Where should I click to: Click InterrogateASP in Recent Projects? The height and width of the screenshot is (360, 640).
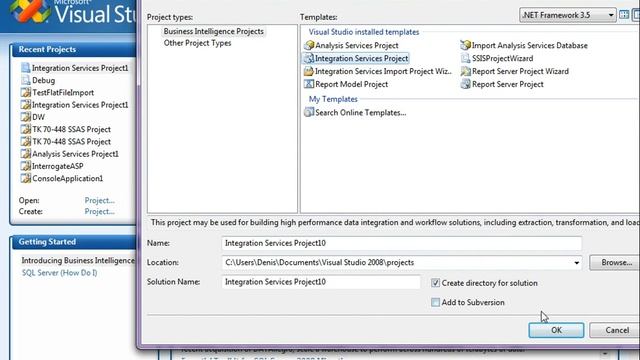pos(58,166)
